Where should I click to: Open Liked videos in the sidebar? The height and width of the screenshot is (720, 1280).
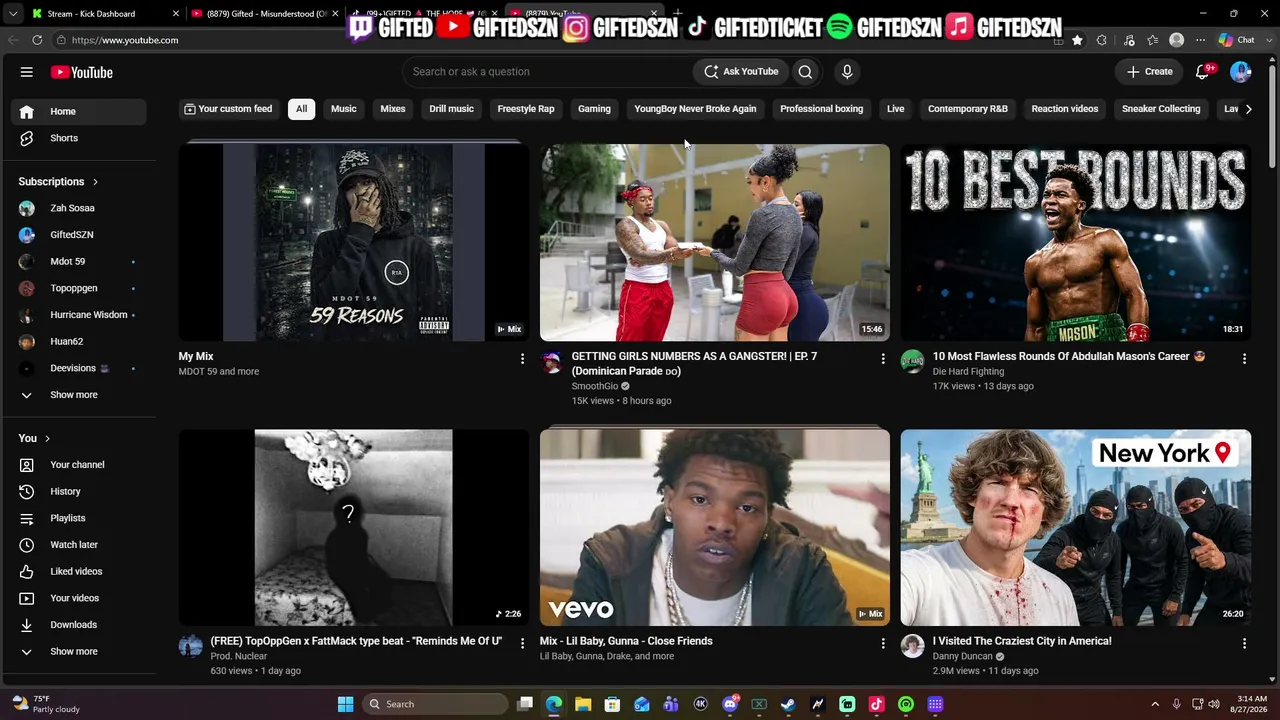point(79,571)
